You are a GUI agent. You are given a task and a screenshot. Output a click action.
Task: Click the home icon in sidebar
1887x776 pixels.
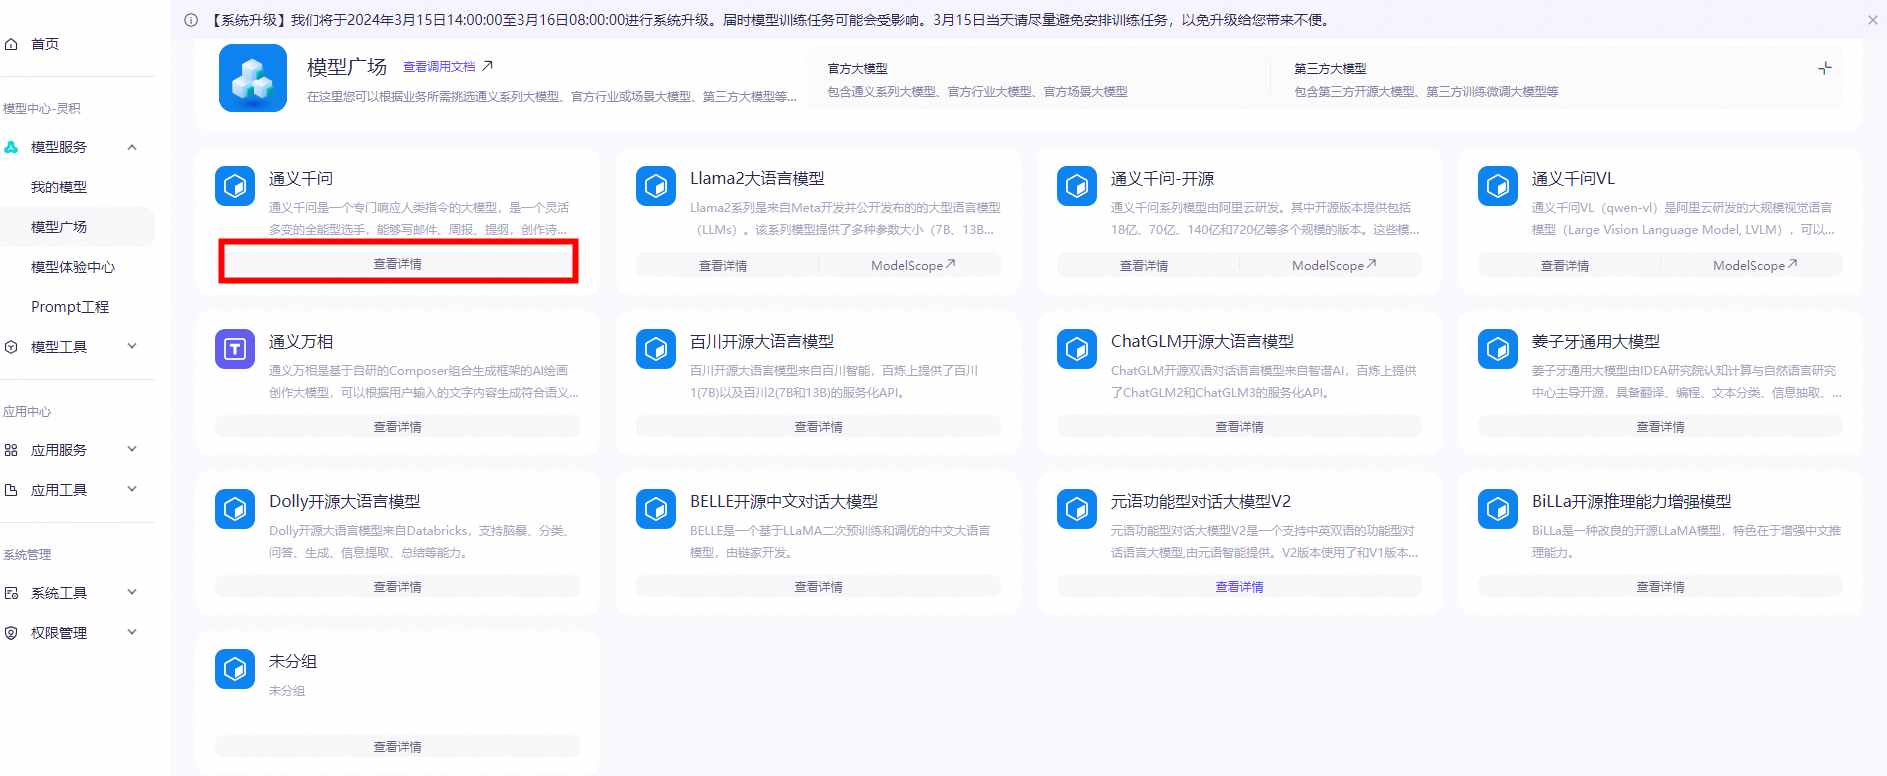(11, 44)
